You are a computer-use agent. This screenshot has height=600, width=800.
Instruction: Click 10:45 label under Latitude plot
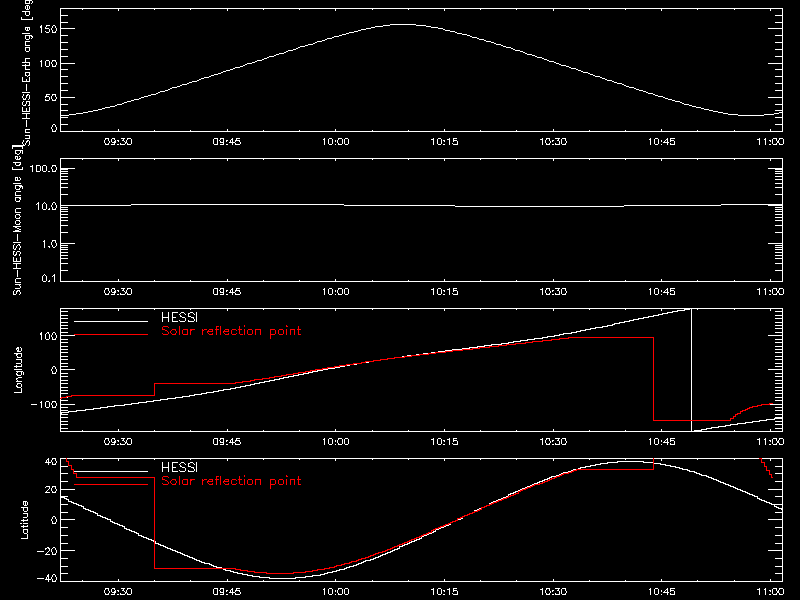click(x=662, y=591)
